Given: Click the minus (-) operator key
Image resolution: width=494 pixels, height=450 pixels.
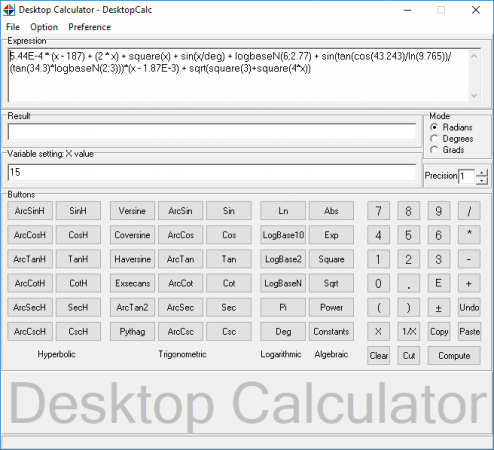Looking at the screenshot, I should [x=469, y=259].
